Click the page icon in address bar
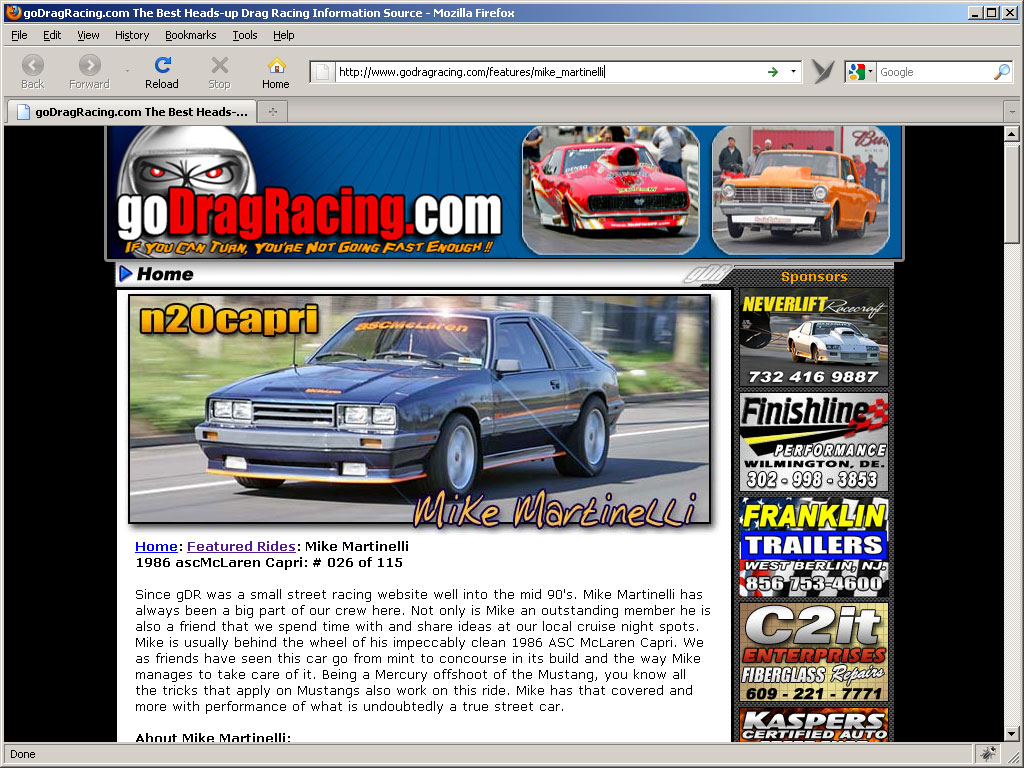 point(322,72)
